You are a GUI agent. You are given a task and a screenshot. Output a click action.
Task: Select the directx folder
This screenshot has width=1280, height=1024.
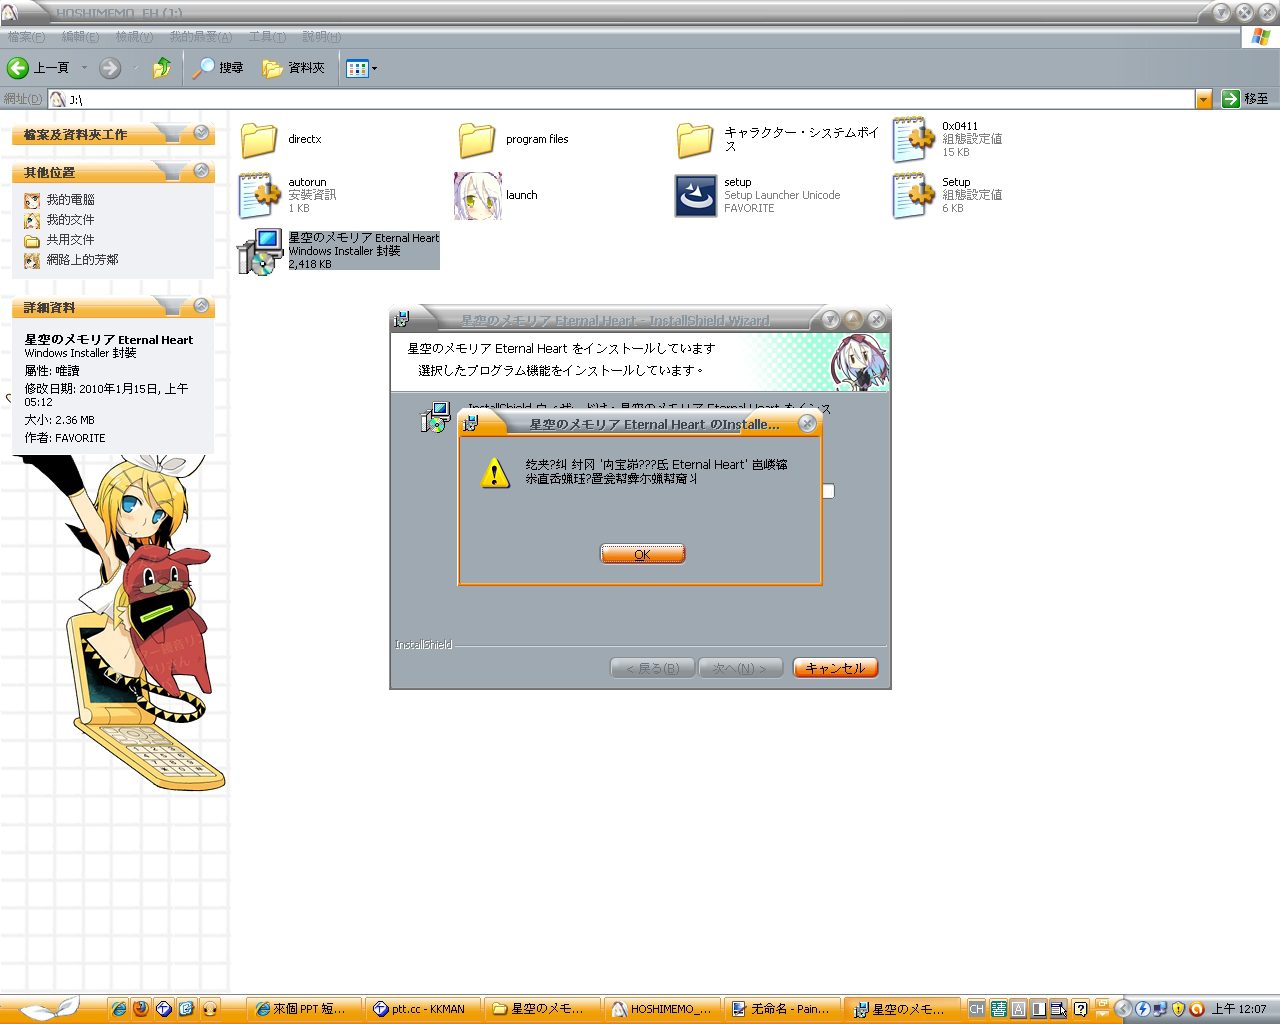(259, 139)
